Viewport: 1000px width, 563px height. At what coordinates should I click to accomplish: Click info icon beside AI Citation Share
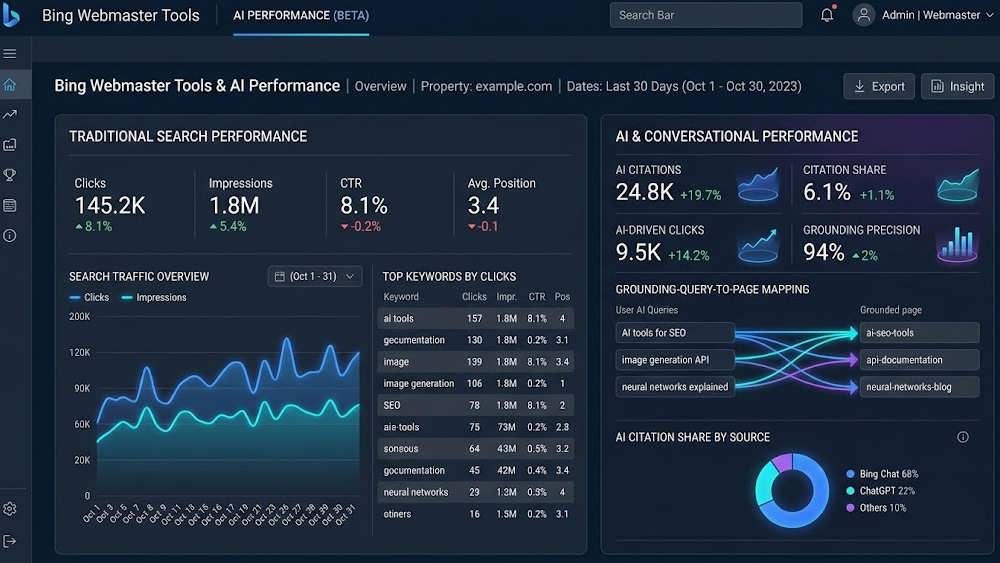[x=963, y=437]
